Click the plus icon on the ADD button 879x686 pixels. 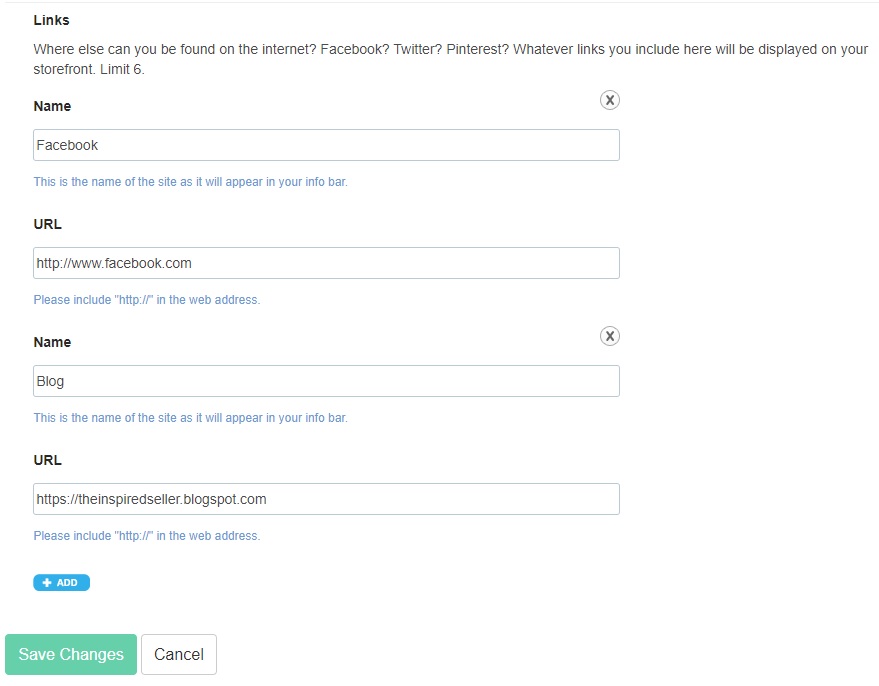(x=47, y=583)
